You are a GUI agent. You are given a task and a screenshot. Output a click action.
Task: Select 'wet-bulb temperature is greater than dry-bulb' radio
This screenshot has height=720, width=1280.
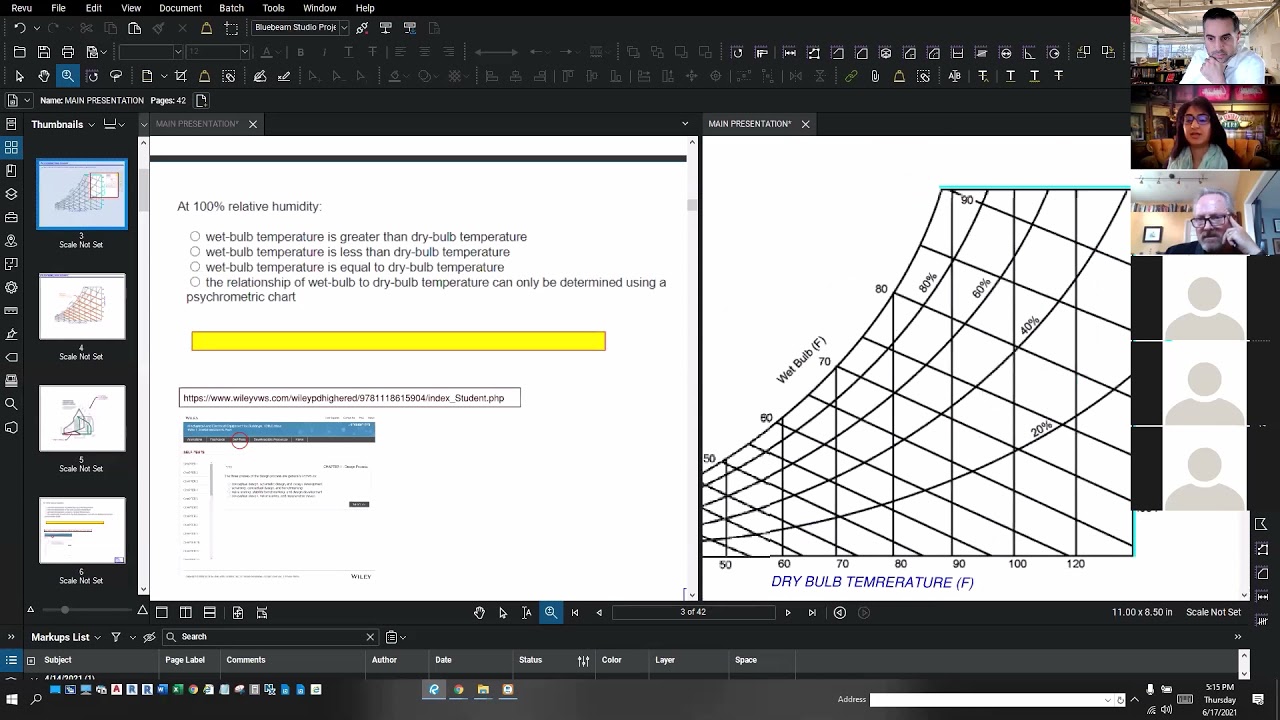195,237
